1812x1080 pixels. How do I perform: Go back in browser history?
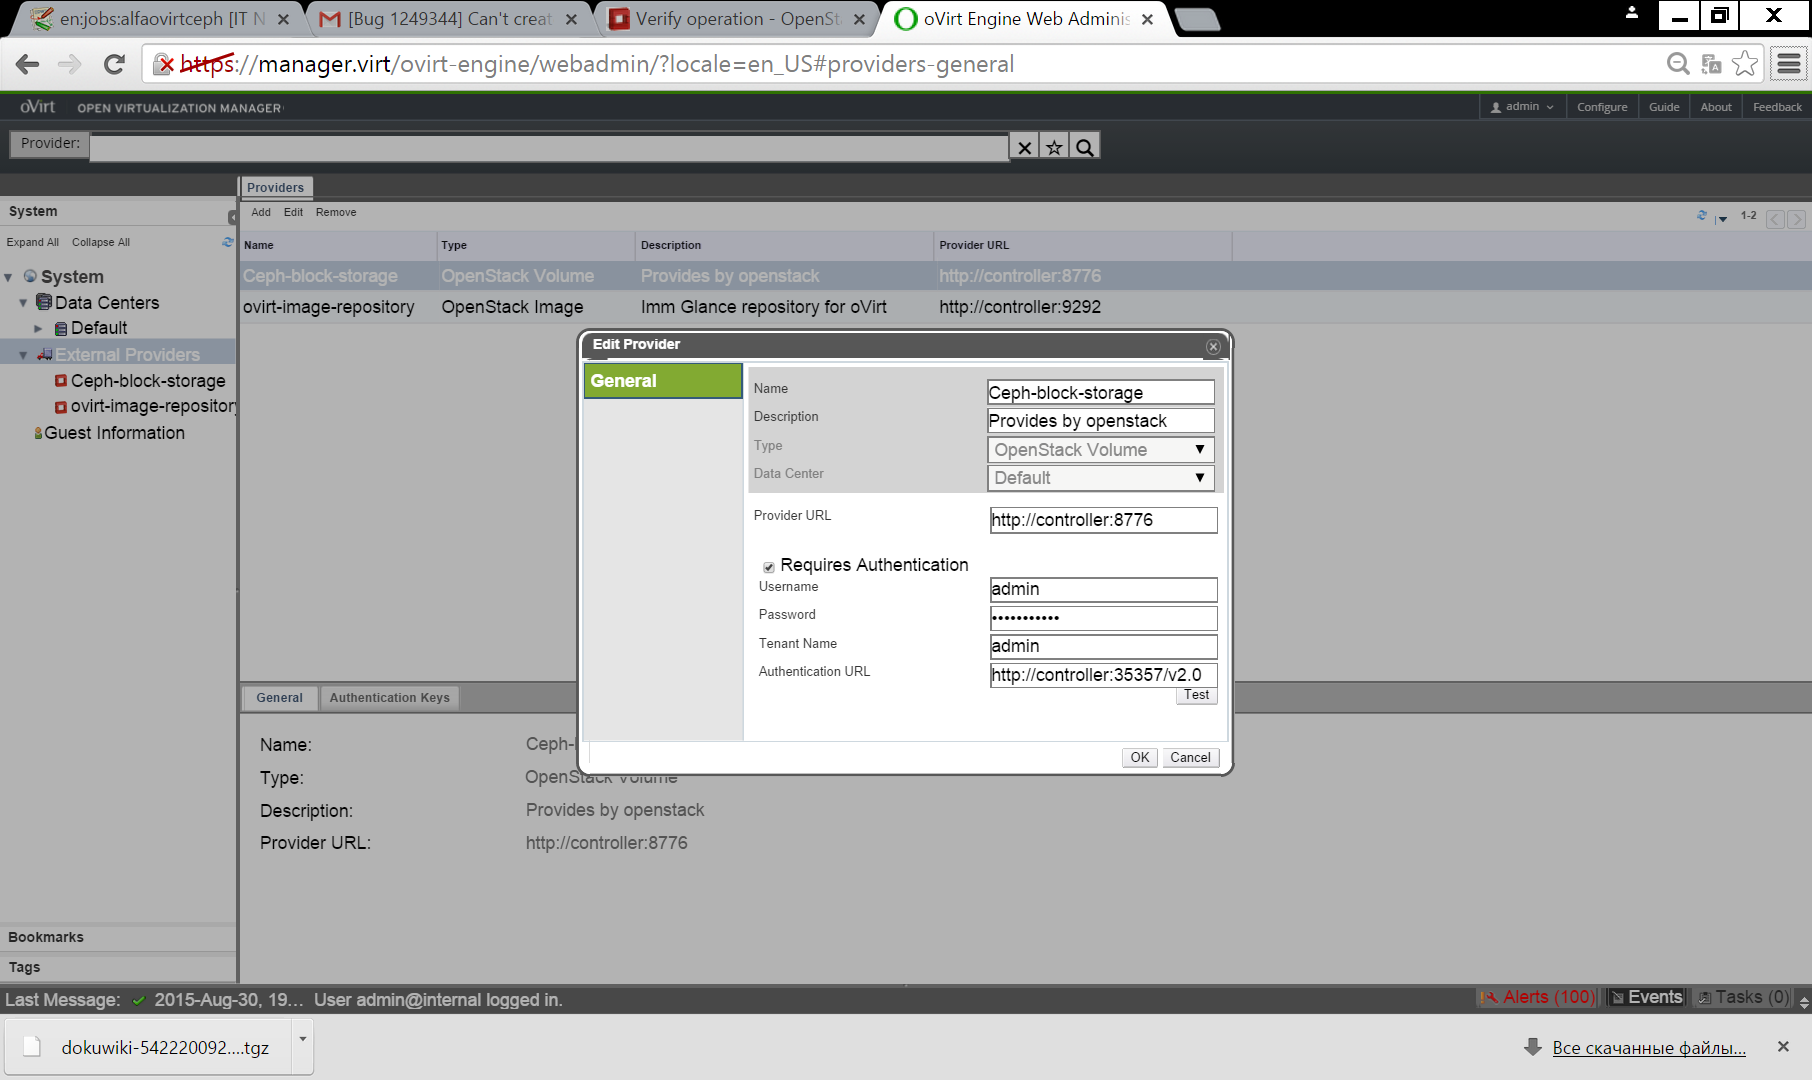pyautogui.click(x=27, y=64)
